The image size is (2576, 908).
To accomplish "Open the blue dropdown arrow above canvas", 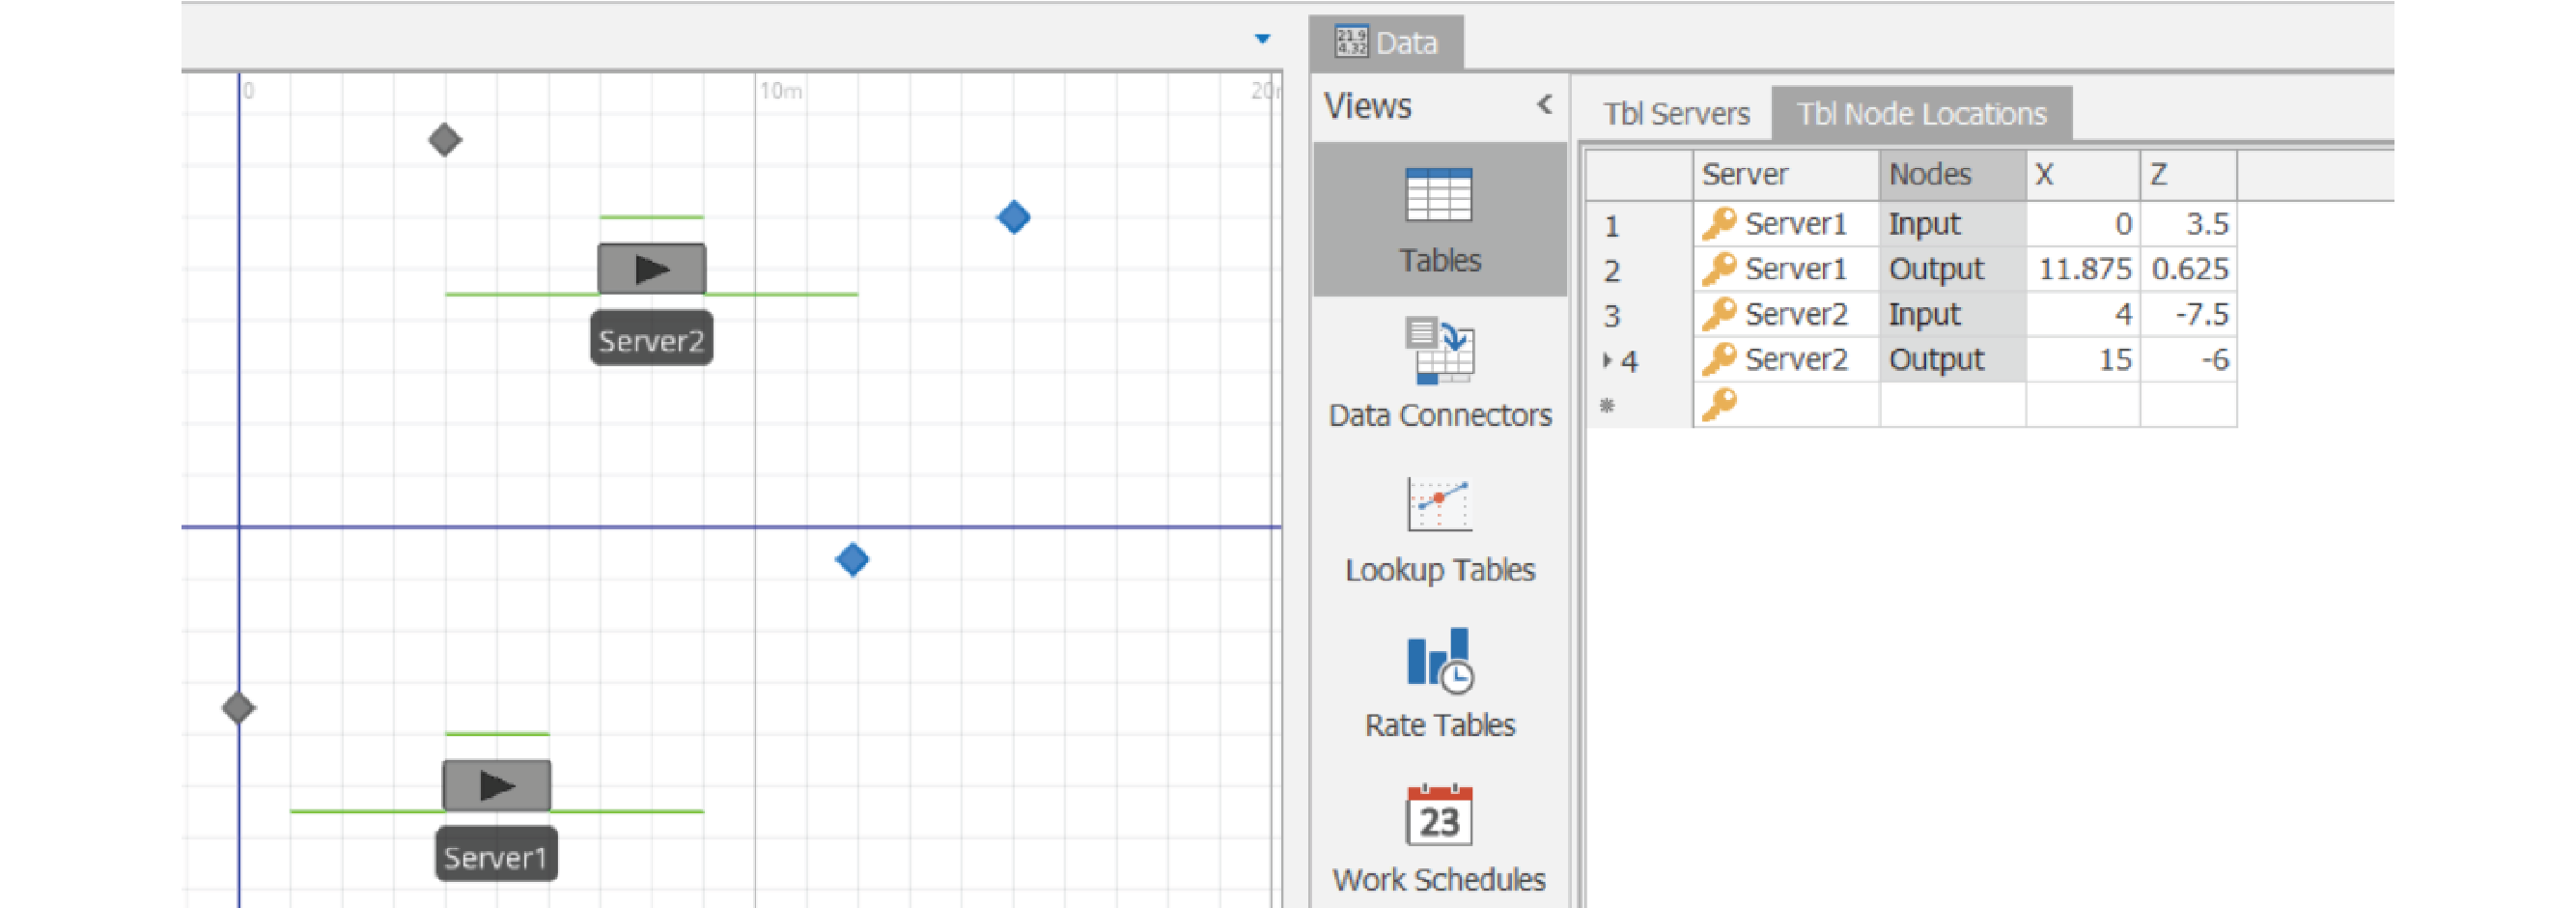I will [1262, 39].
